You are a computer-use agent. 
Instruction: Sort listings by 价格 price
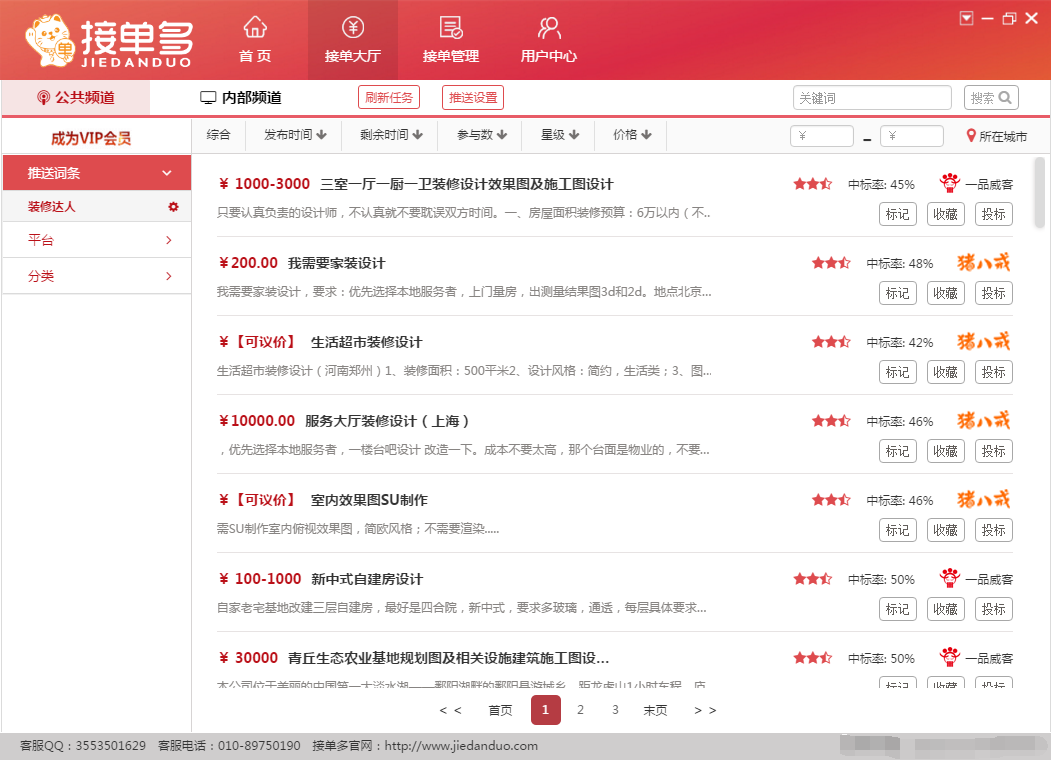coord(632,135)
